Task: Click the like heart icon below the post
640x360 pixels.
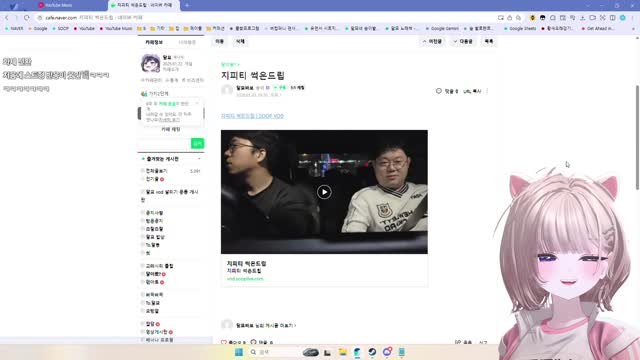Action: pyautogui.click(x=224, y=342)
